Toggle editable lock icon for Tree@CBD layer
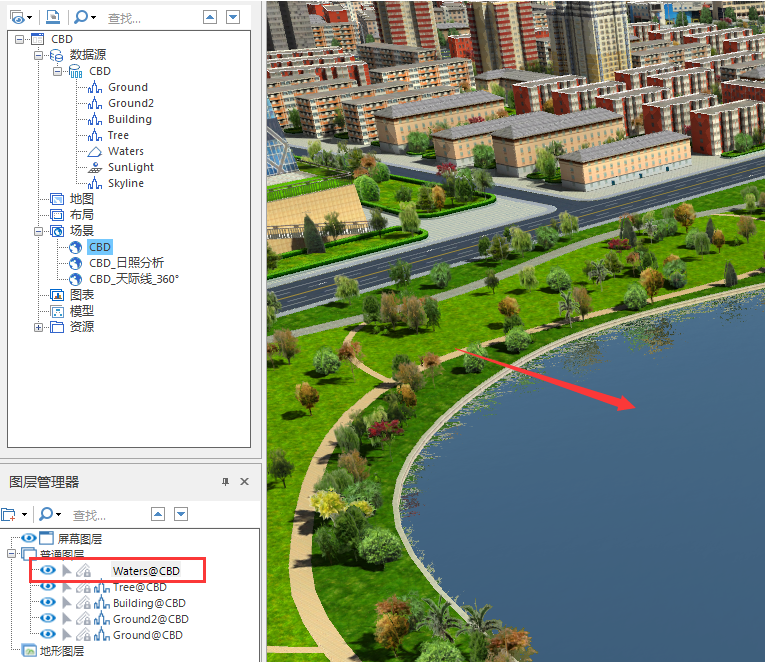The width and height of the screenshot is (765, 662). (83, 586)
